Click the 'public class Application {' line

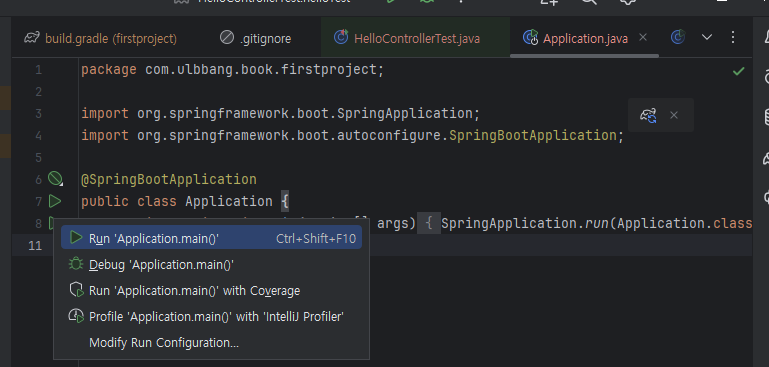pos(186,201)
